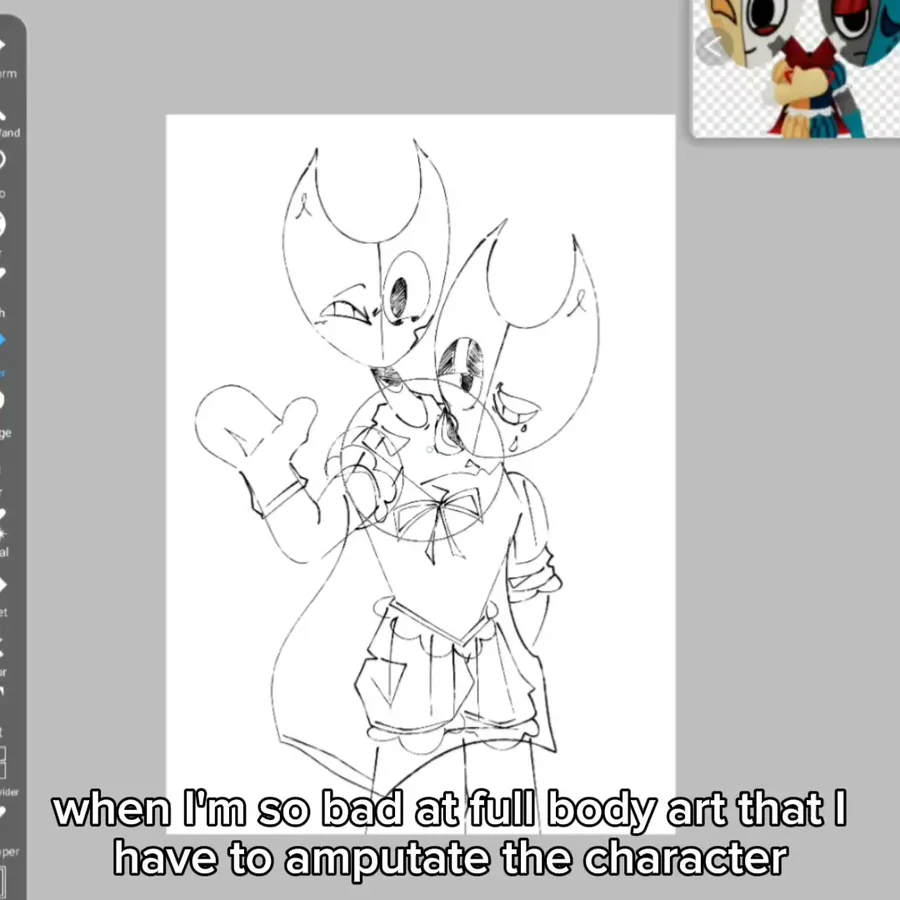Viewport: 900px width, 900px height.
Task: Tap the back arrow on reference window
Action: [712, 48]
